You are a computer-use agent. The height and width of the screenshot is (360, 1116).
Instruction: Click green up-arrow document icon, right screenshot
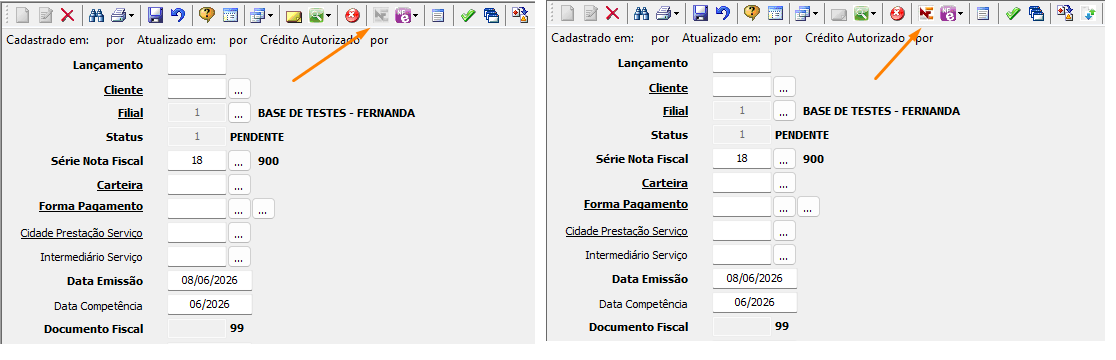(x=1088, y=13)
